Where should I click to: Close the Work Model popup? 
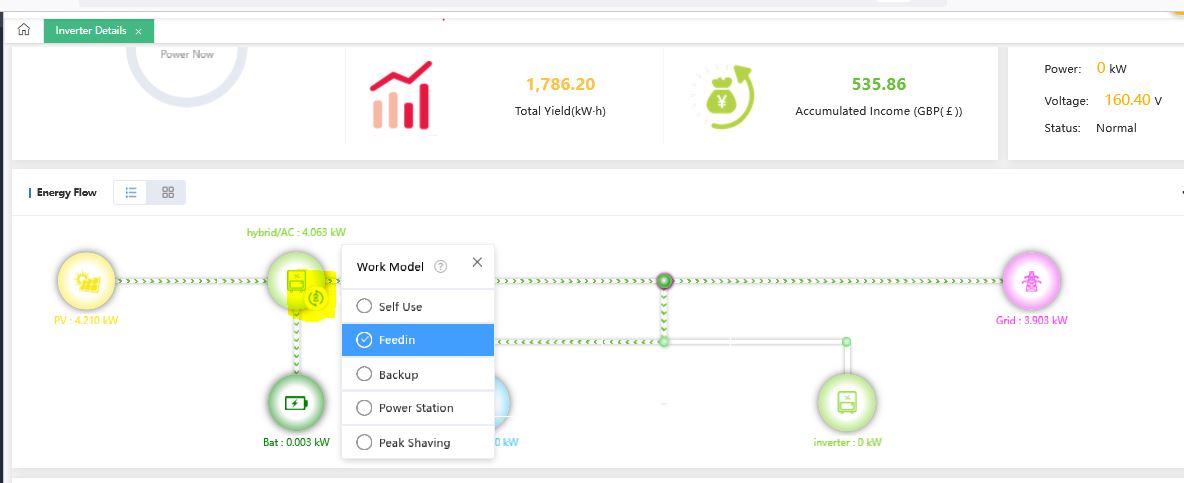pos(477,262)
